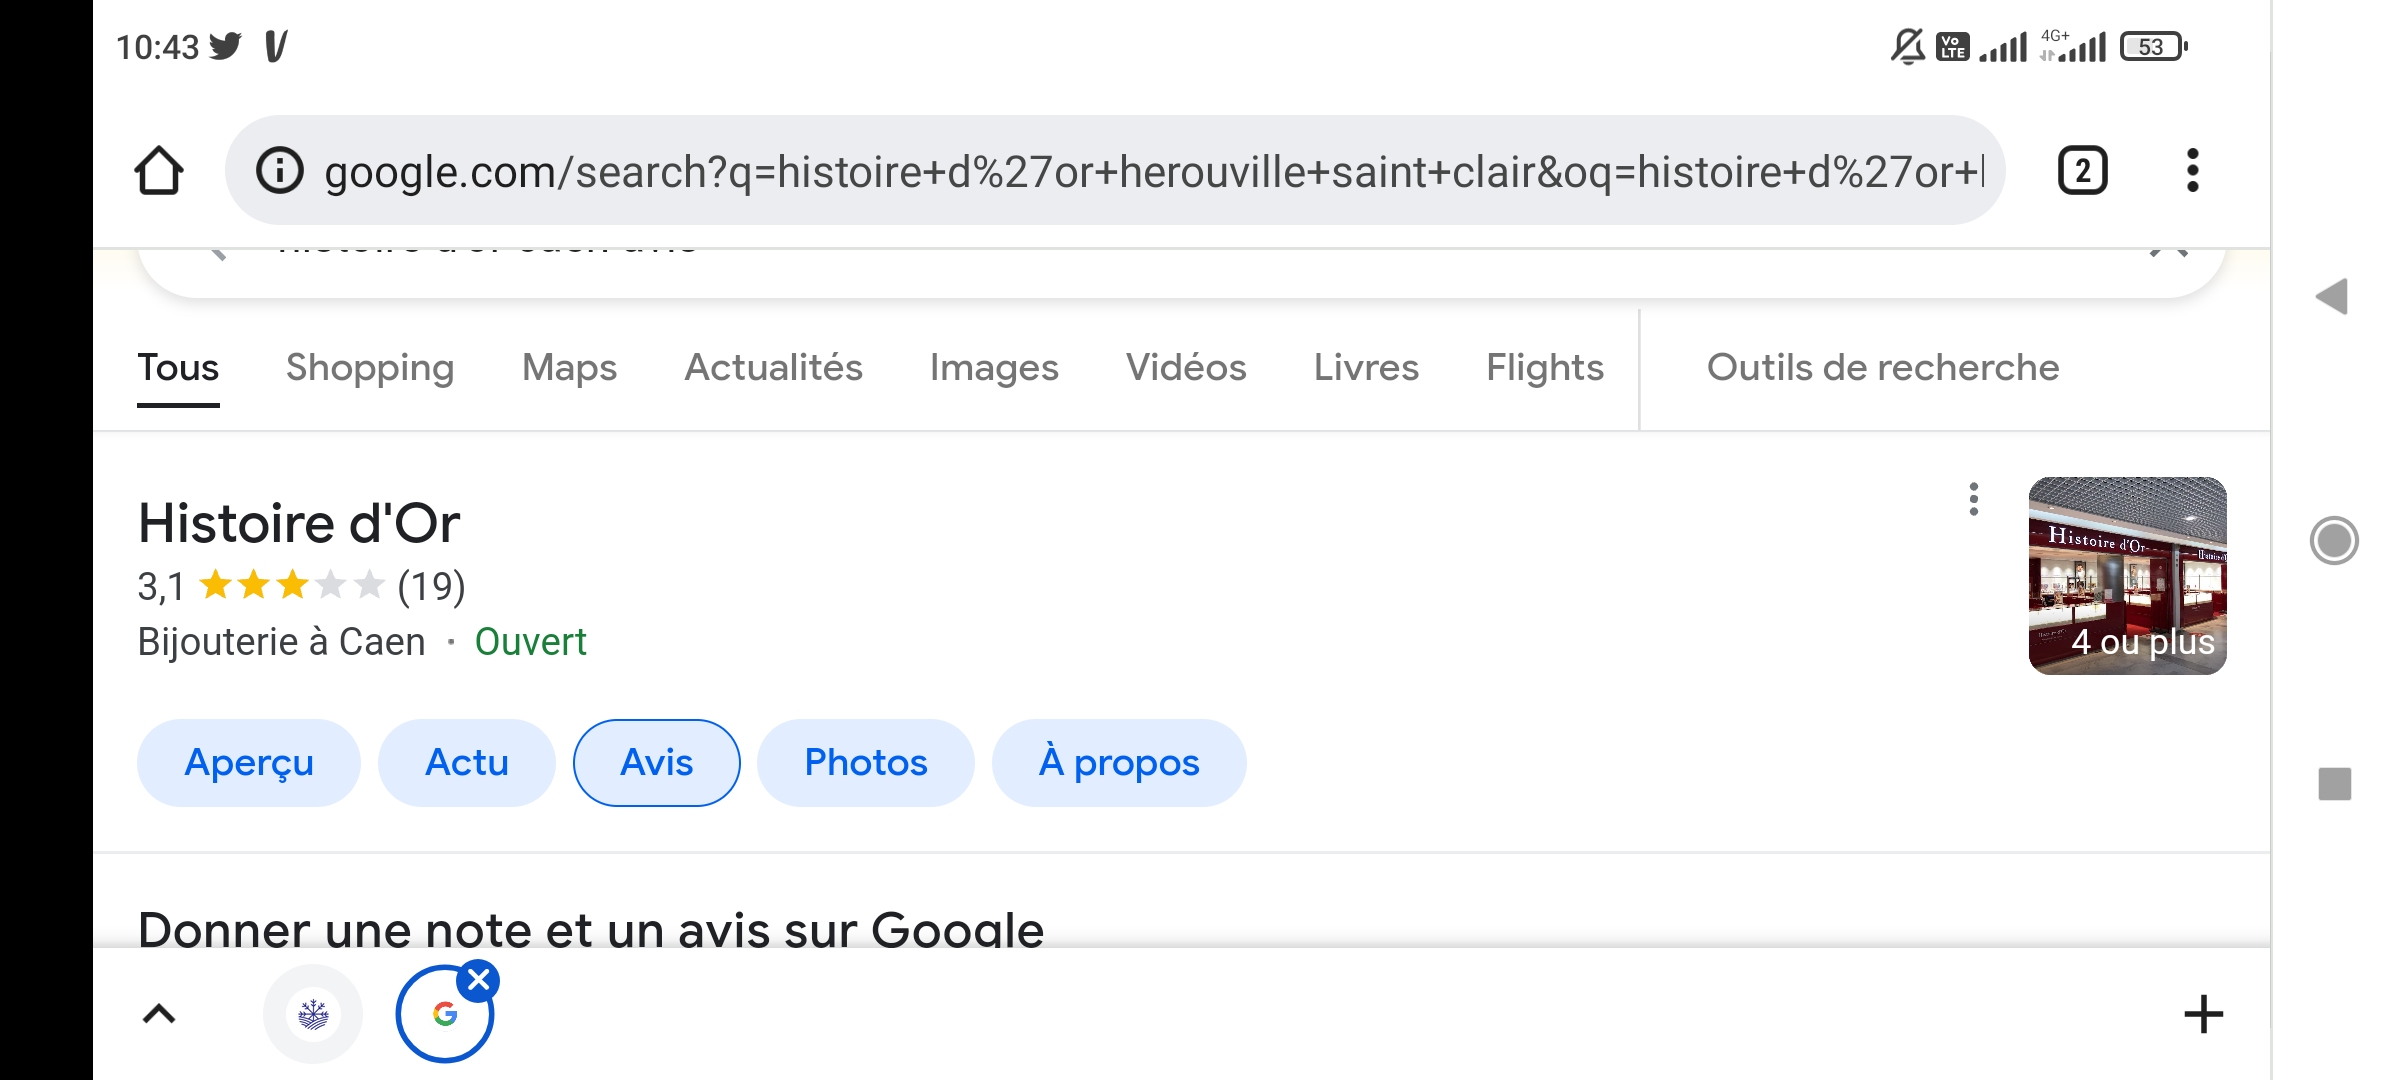Add a new tab with plus button
2400x1080 pixels.
pyautogui.click(x=2203, y=1014)
